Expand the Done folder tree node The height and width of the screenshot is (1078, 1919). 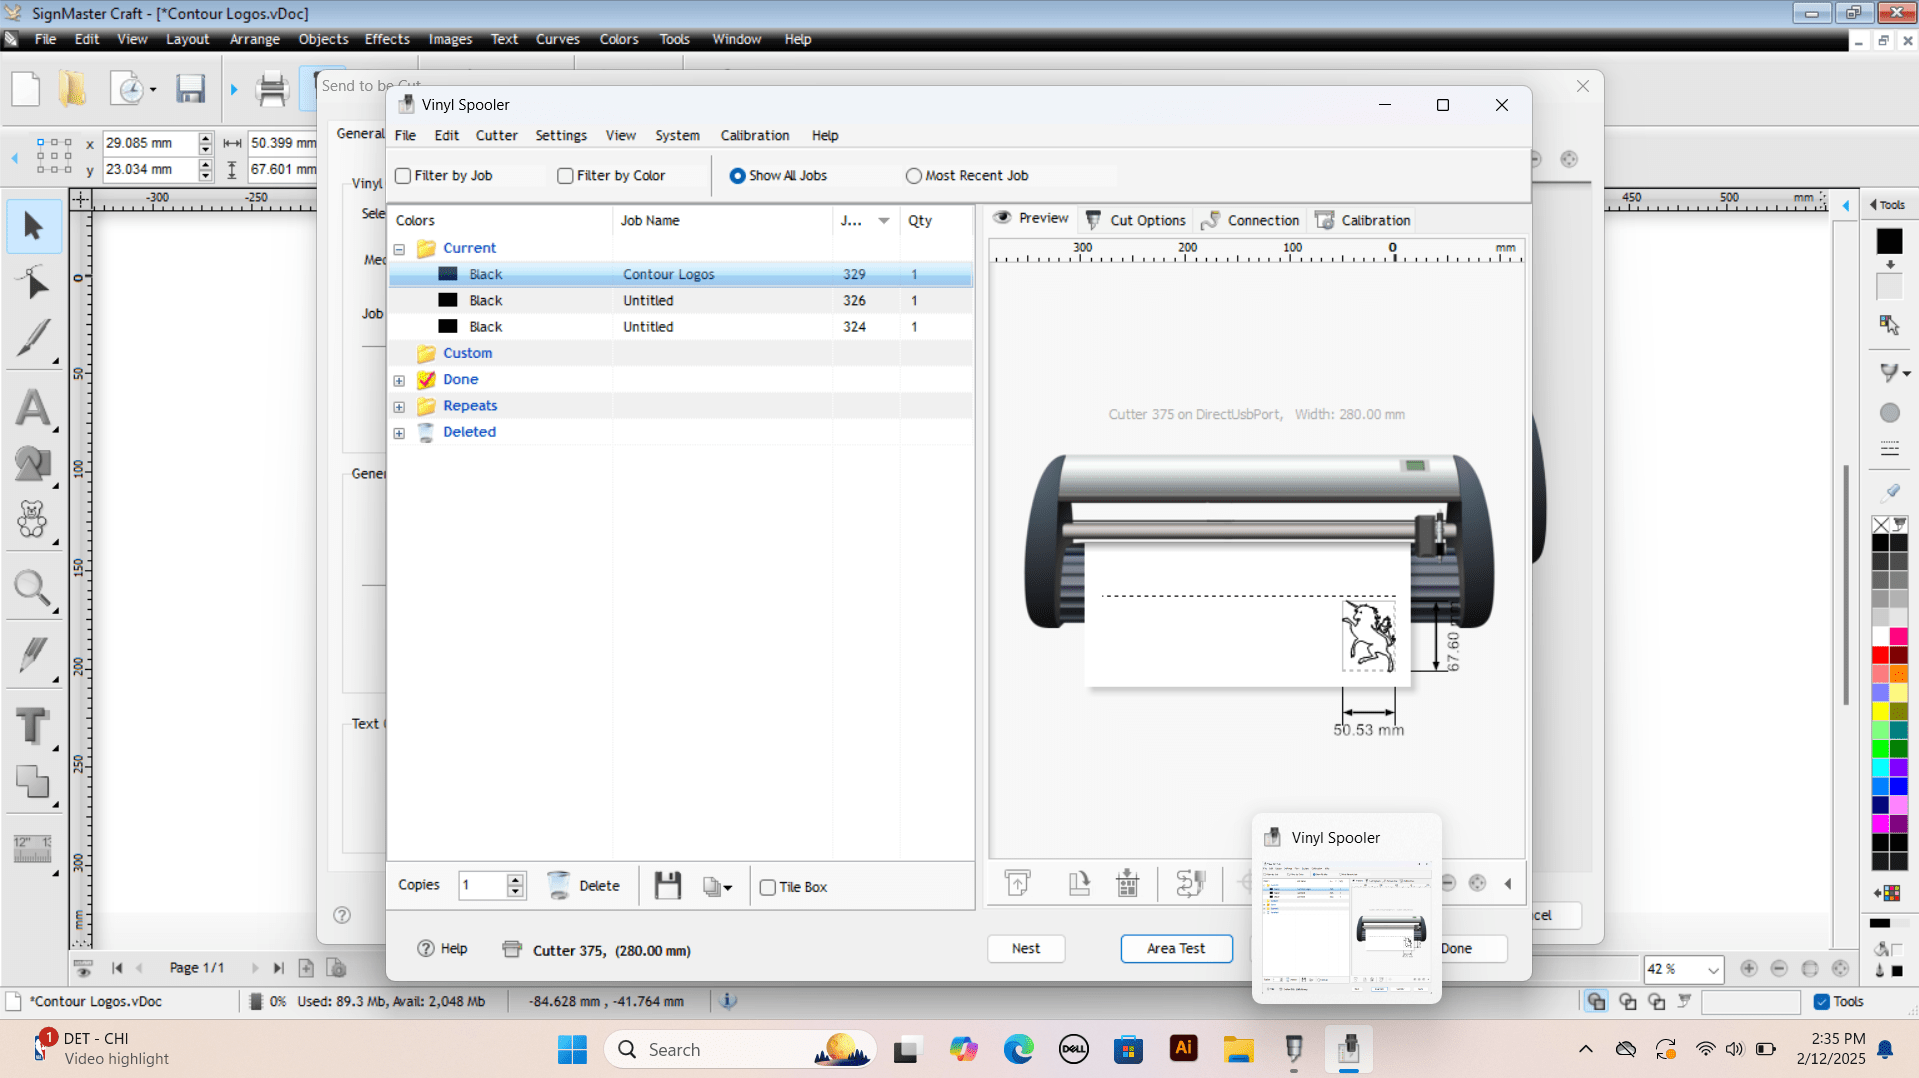(399, 381)
